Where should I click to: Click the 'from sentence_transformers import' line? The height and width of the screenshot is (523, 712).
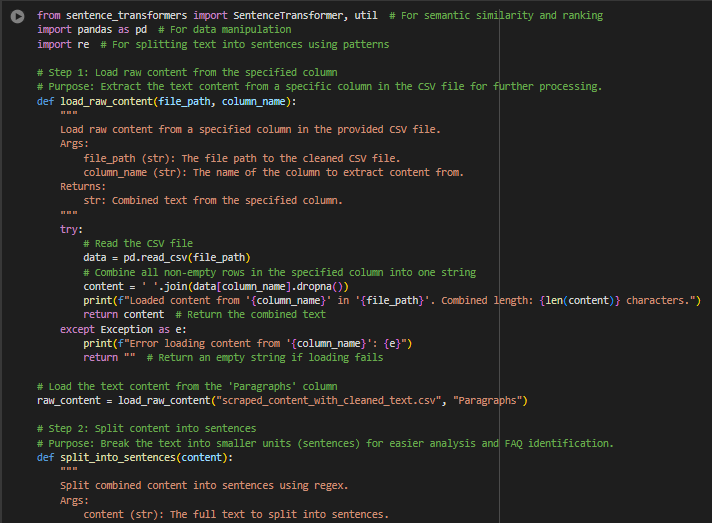[320, 15]
